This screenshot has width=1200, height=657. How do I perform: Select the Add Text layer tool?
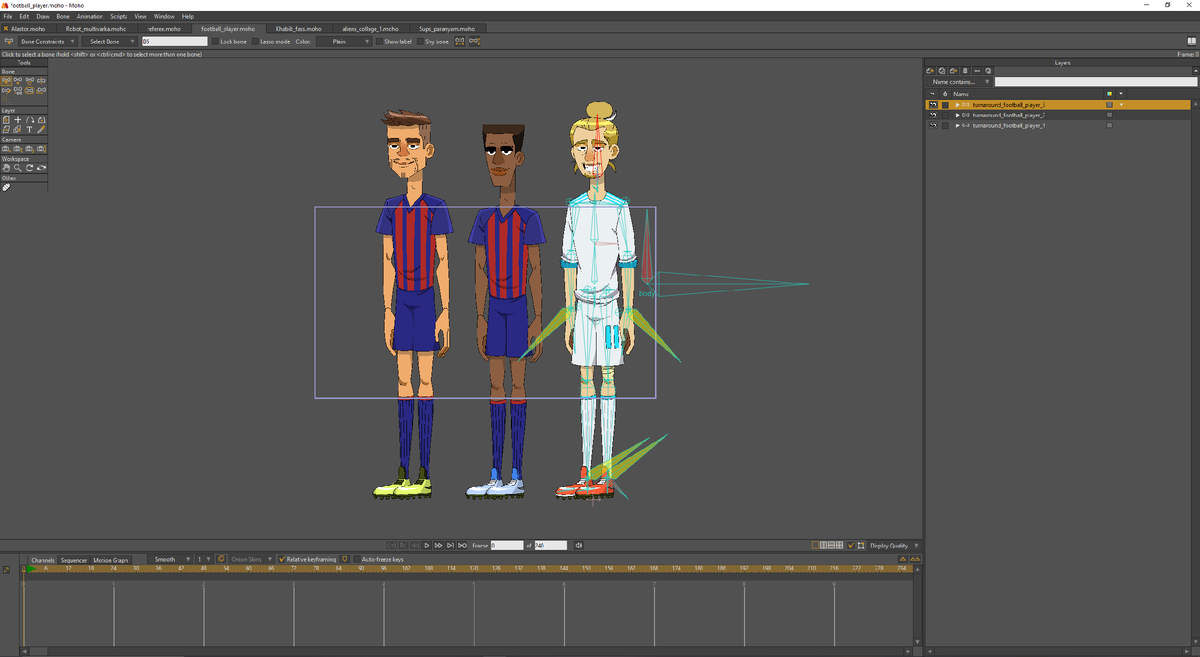click(29, 129)
